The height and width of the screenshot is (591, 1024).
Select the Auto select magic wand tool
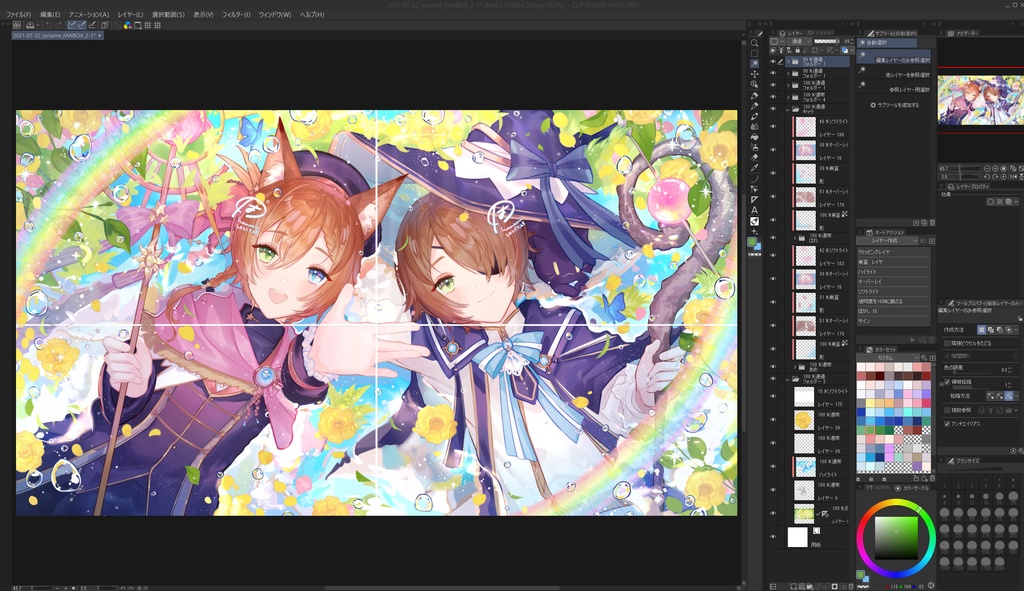tap(754, 64)
